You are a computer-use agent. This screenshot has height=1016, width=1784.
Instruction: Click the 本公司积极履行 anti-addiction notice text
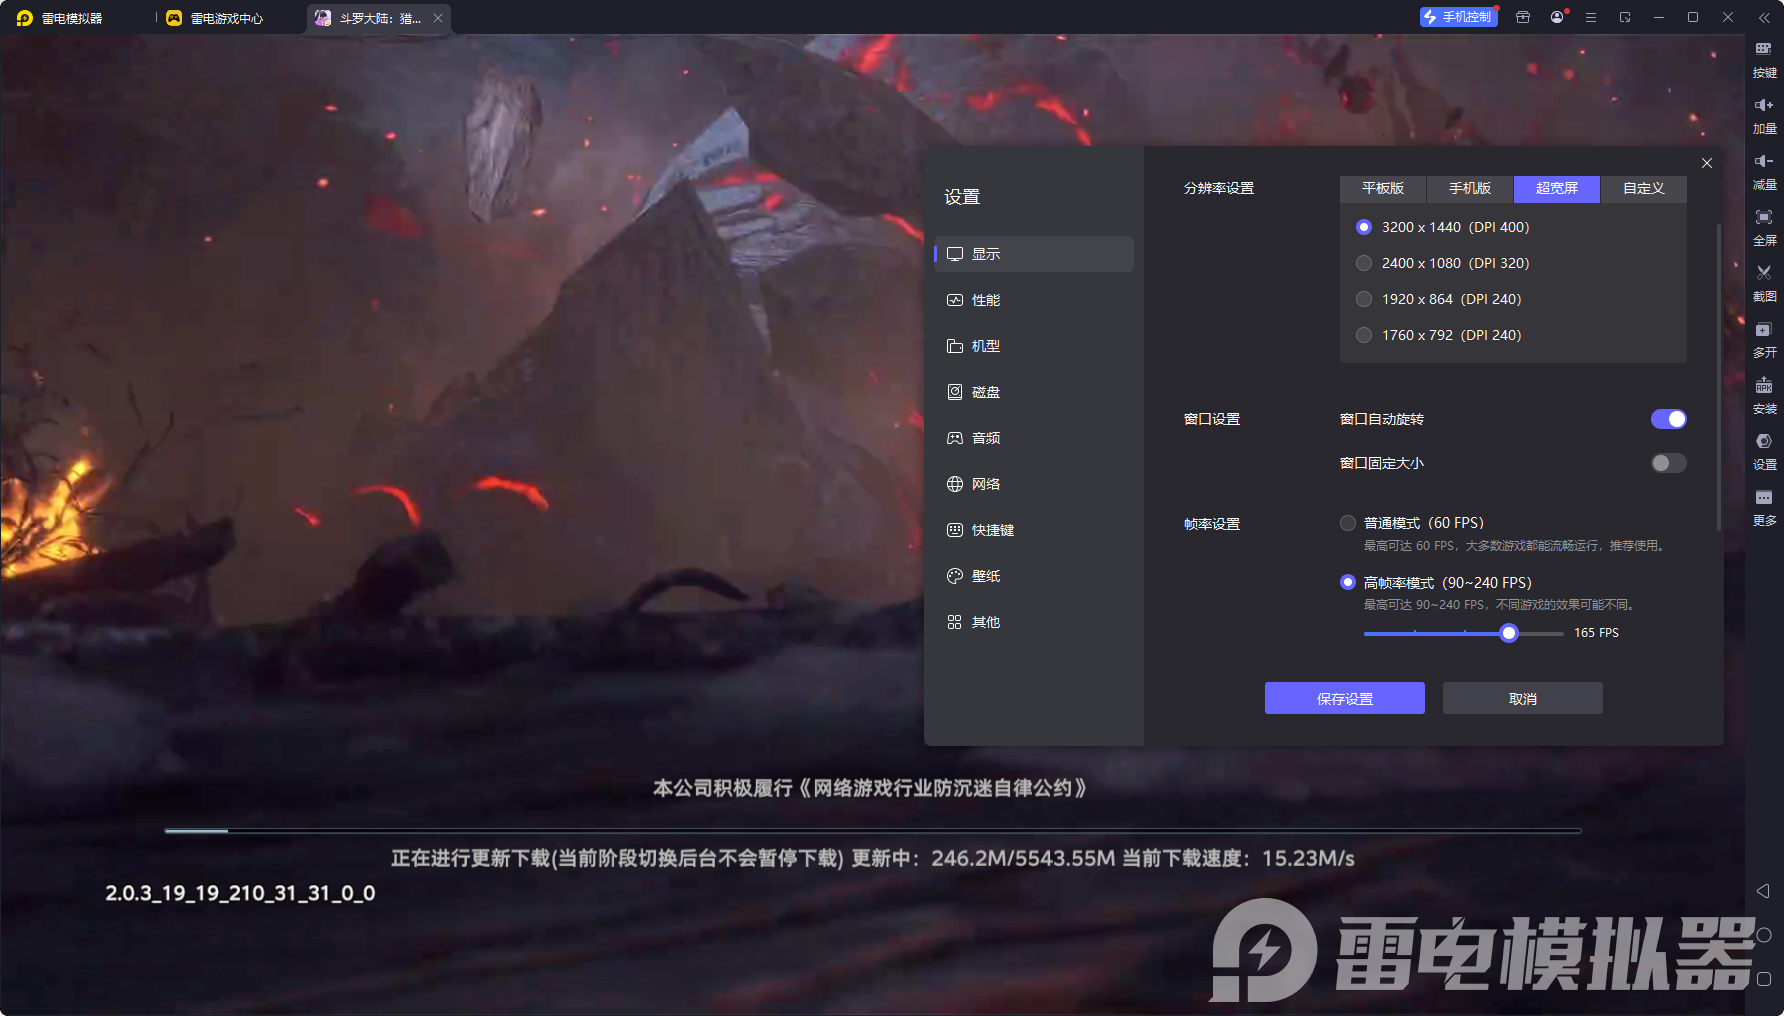tap(870, 788)
